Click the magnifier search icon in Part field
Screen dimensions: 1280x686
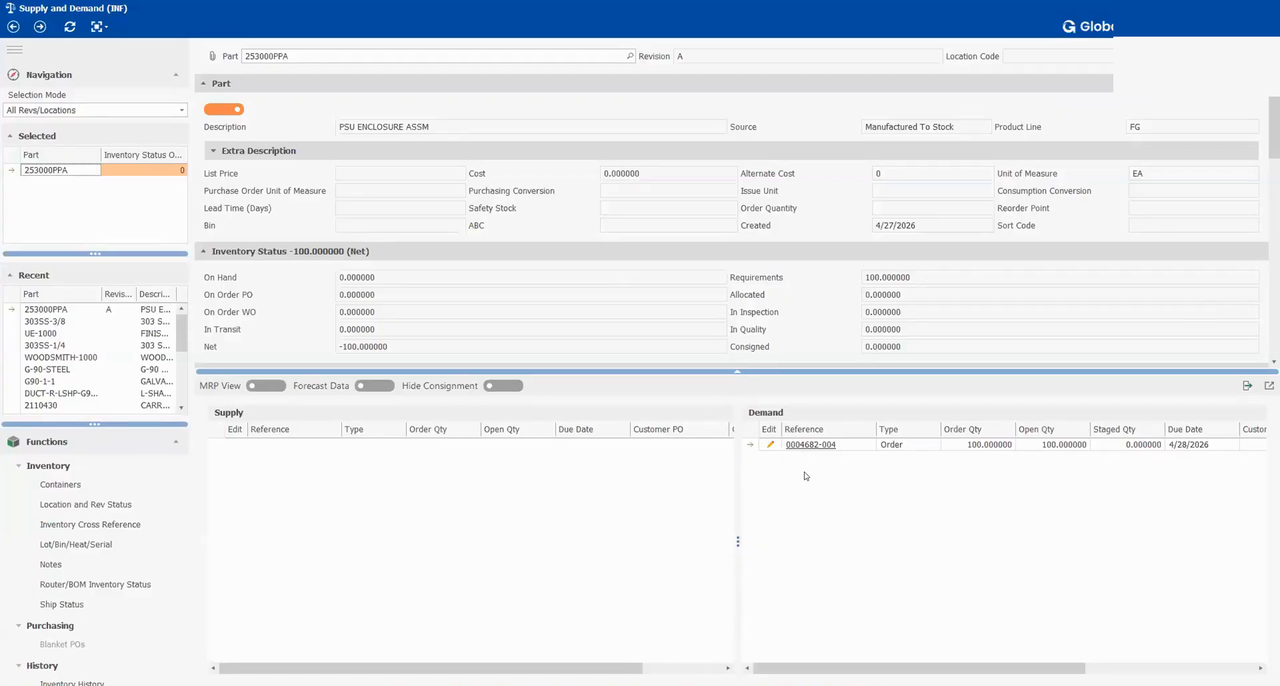(630, 56)
